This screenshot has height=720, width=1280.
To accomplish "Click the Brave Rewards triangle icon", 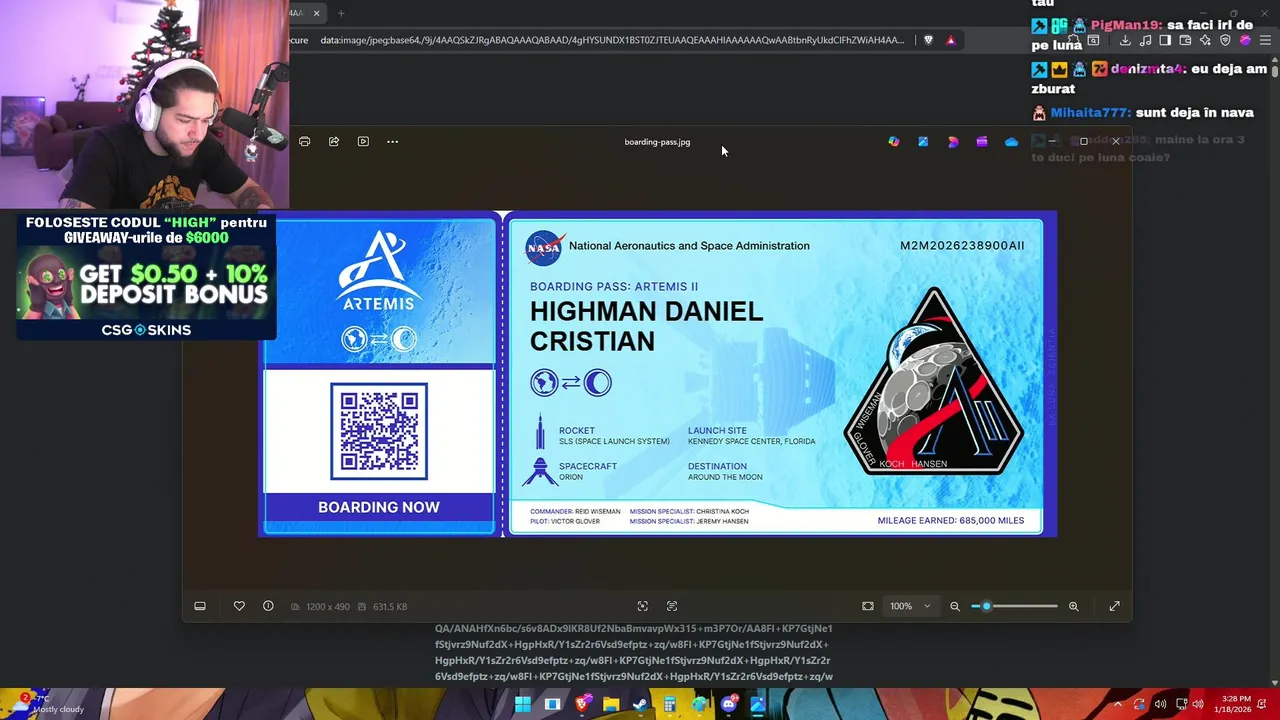I will (x=951, y=40).
